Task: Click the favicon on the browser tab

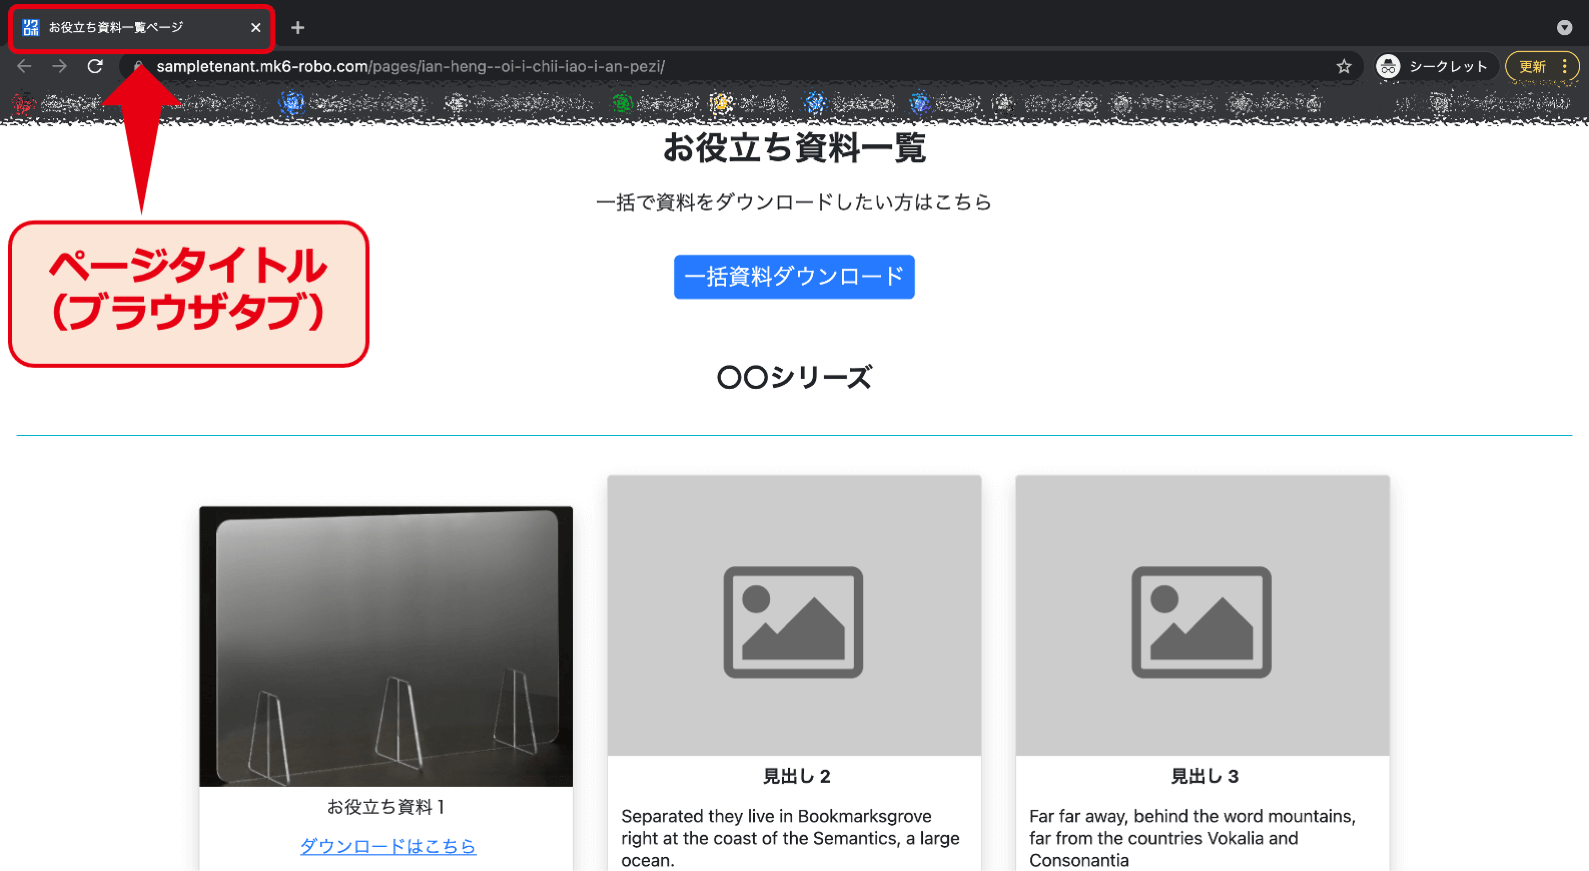Action: 31,28
